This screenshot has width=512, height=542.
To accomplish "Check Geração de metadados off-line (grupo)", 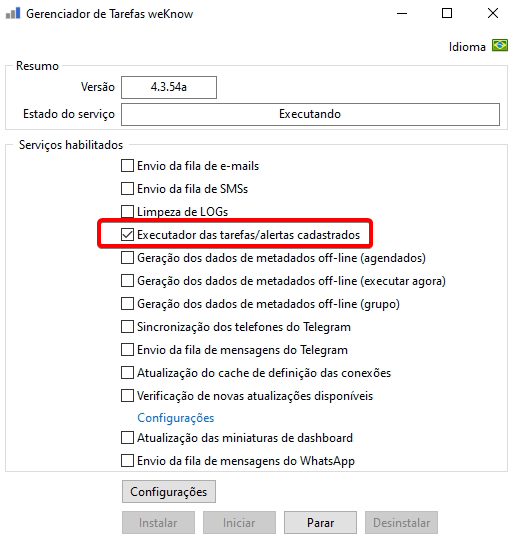I will click(x=127, y=303).
